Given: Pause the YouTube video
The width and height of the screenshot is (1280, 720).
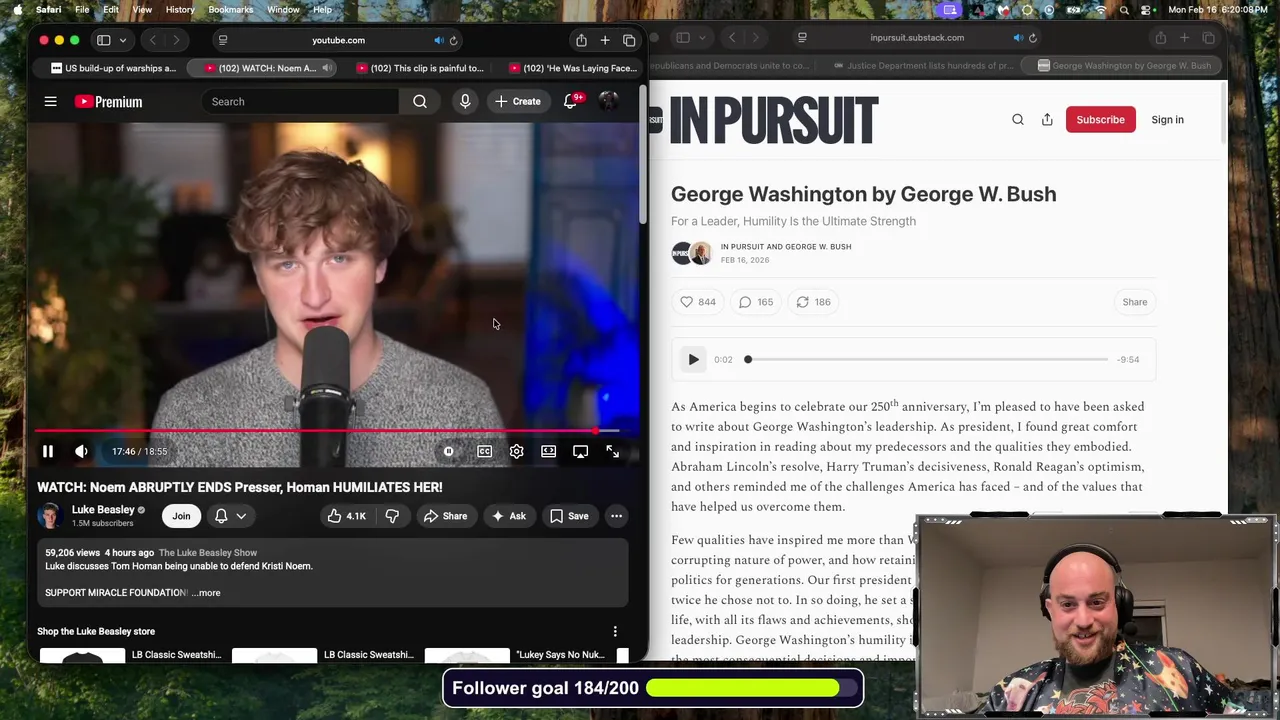Looking at the screenshot, I should pos(47,451).
